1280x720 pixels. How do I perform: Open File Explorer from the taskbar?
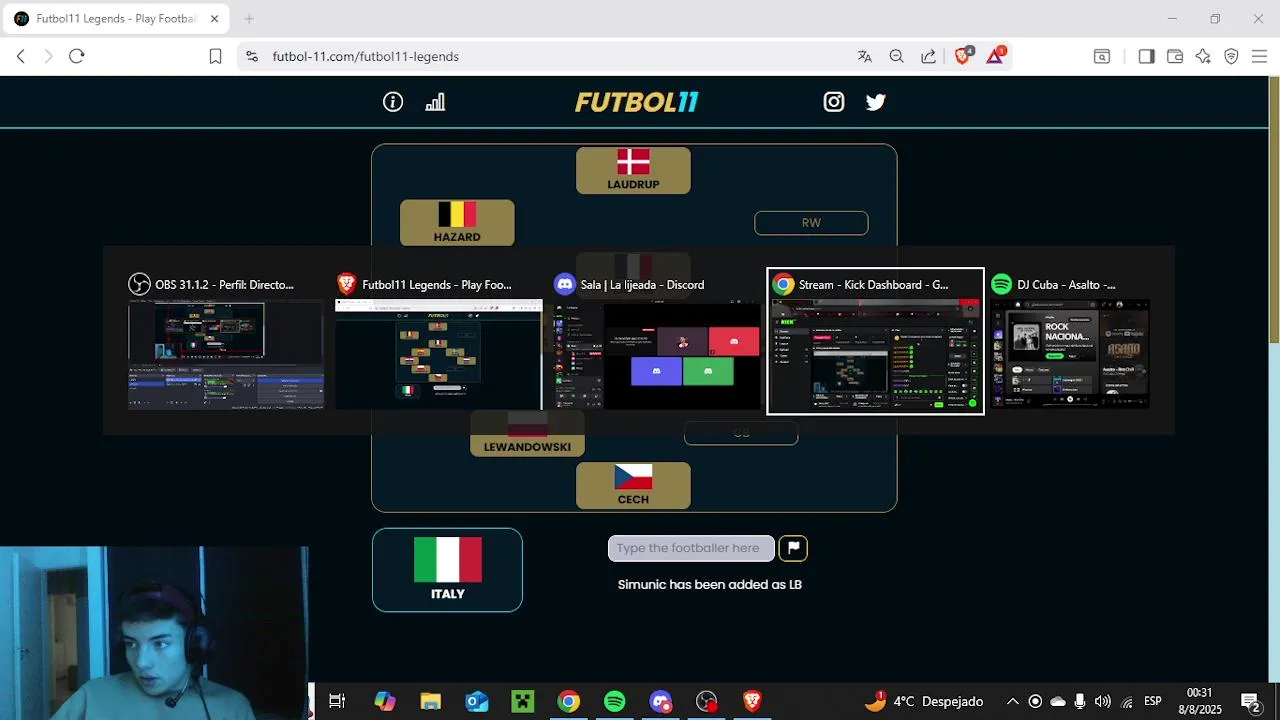pyautogui.click(x=431, y=701)
